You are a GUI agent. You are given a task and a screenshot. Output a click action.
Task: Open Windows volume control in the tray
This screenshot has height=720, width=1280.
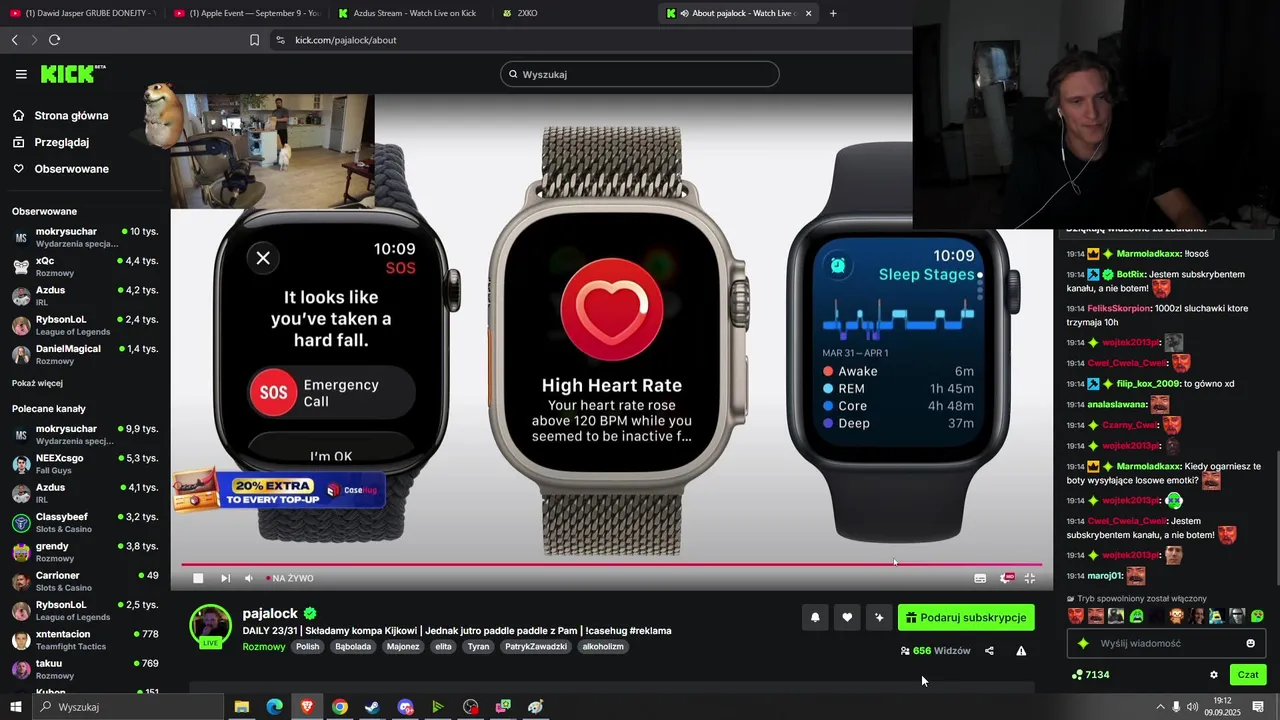(1192, 707)
